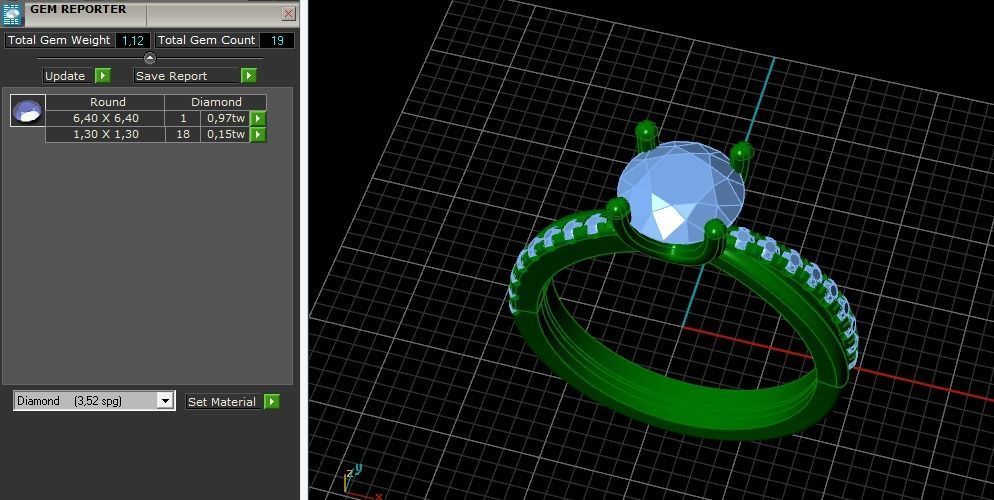Click the Round column header
The width and height of the screenshot is (994, 500).
[105, 102]
